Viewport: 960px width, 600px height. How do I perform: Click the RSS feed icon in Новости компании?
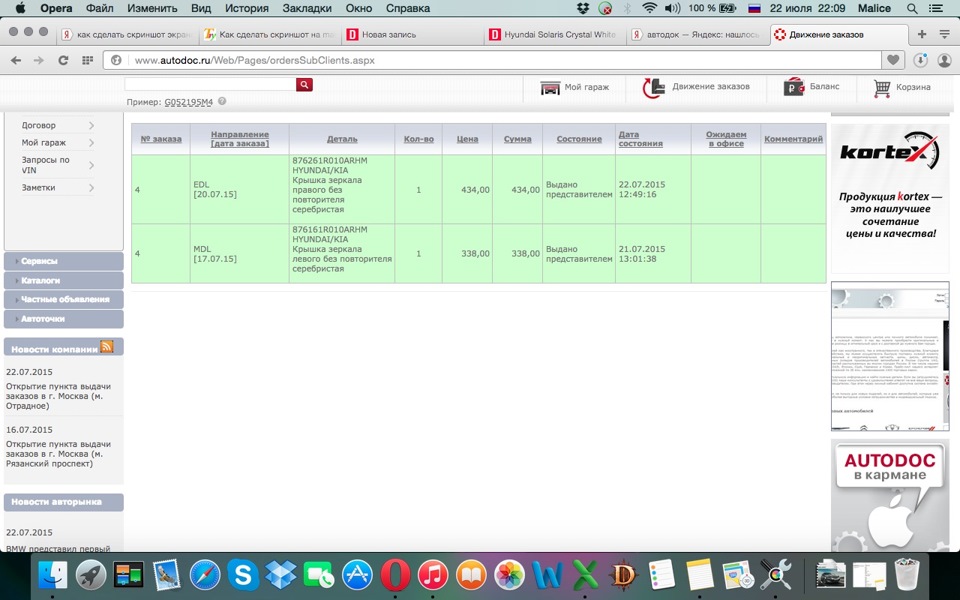107,347
